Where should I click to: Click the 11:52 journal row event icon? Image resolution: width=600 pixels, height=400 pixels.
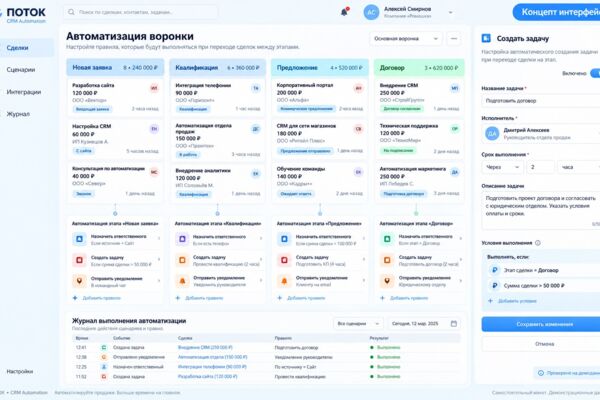click(104, 377)
